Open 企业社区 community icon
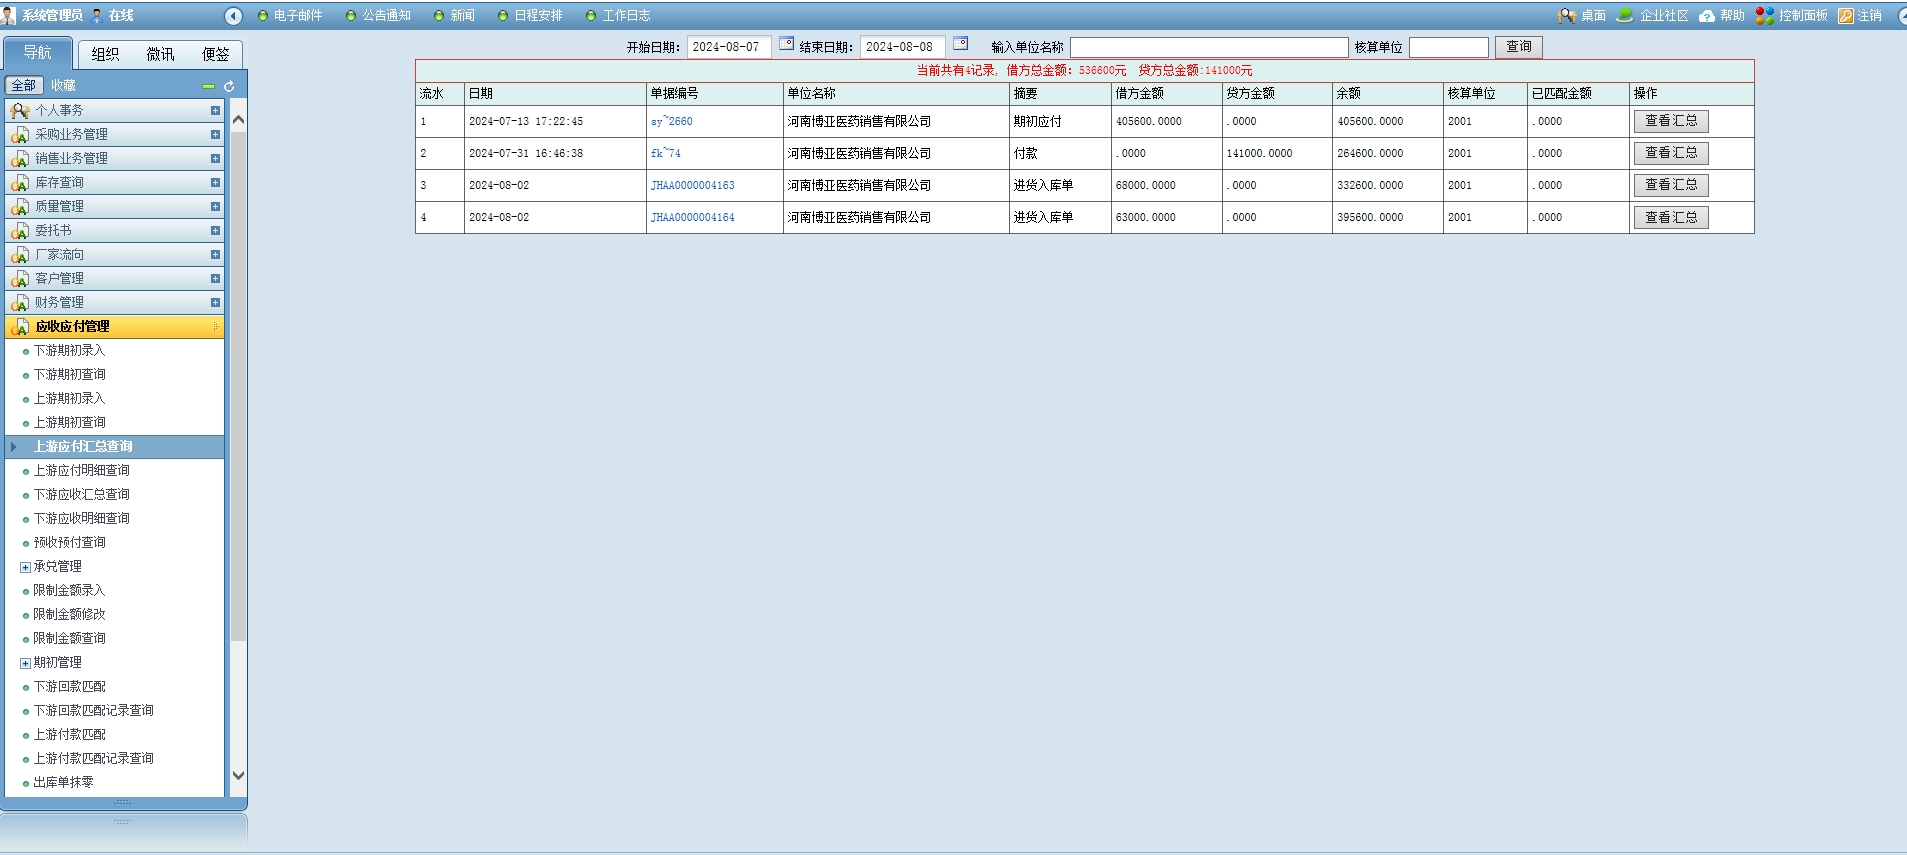 coord(1625,16)
